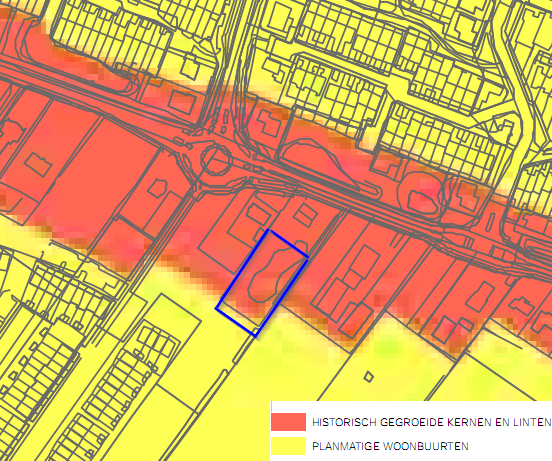Click the small diamond-shaped building in the yellow field
Image resolution: width=552 pixels, height=461 pixels.
tap(369, 377)
